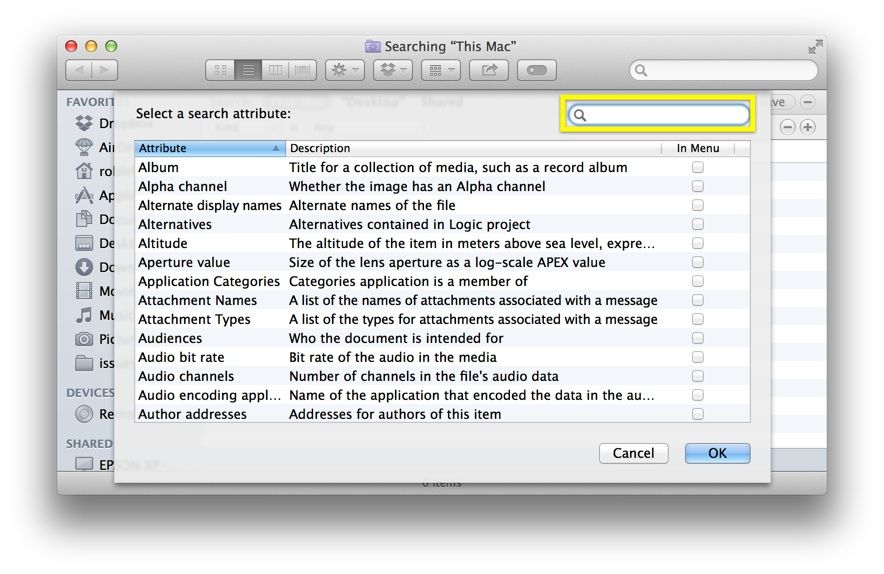Image resolution: width=884 pixels, height=574 pixels.
Task: Switch to column view in the toolbar
Action: (x=275, y=70)
